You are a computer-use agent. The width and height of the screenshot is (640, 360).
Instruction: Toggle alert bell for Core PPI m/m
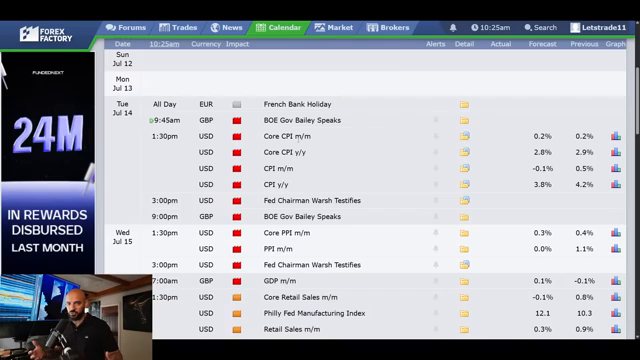[x=436, y=233]
